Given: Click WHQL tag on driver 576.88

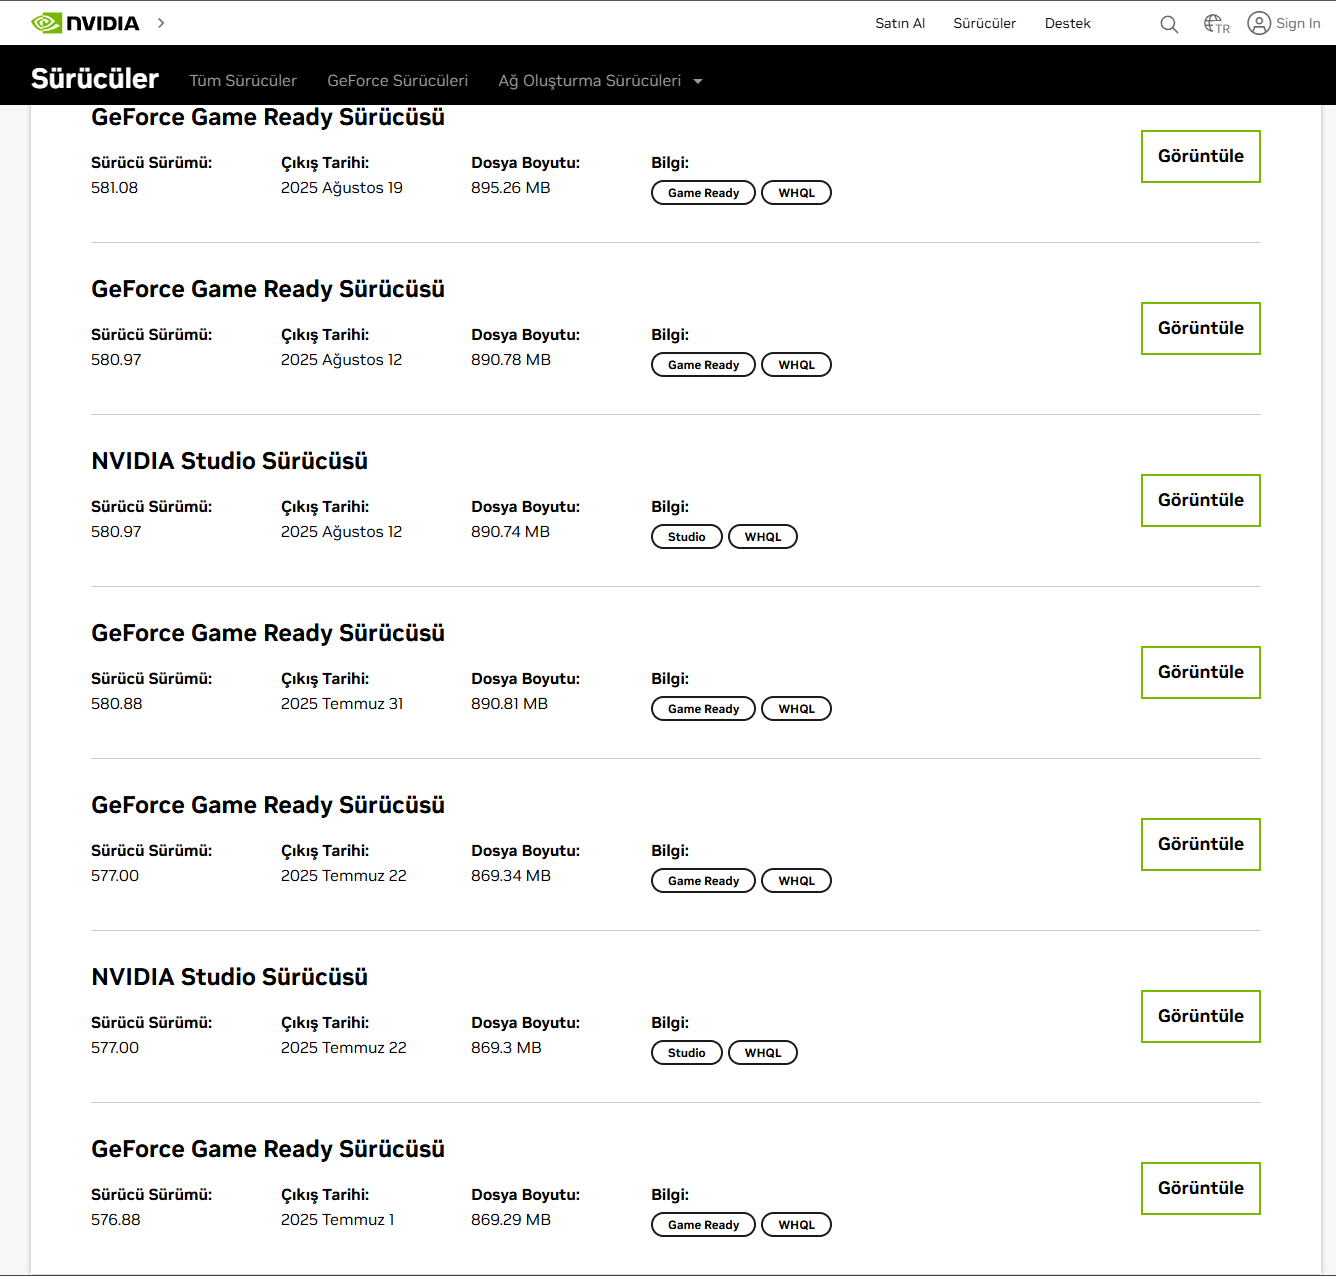Looking at the screenshot, I should point(796,1225).
